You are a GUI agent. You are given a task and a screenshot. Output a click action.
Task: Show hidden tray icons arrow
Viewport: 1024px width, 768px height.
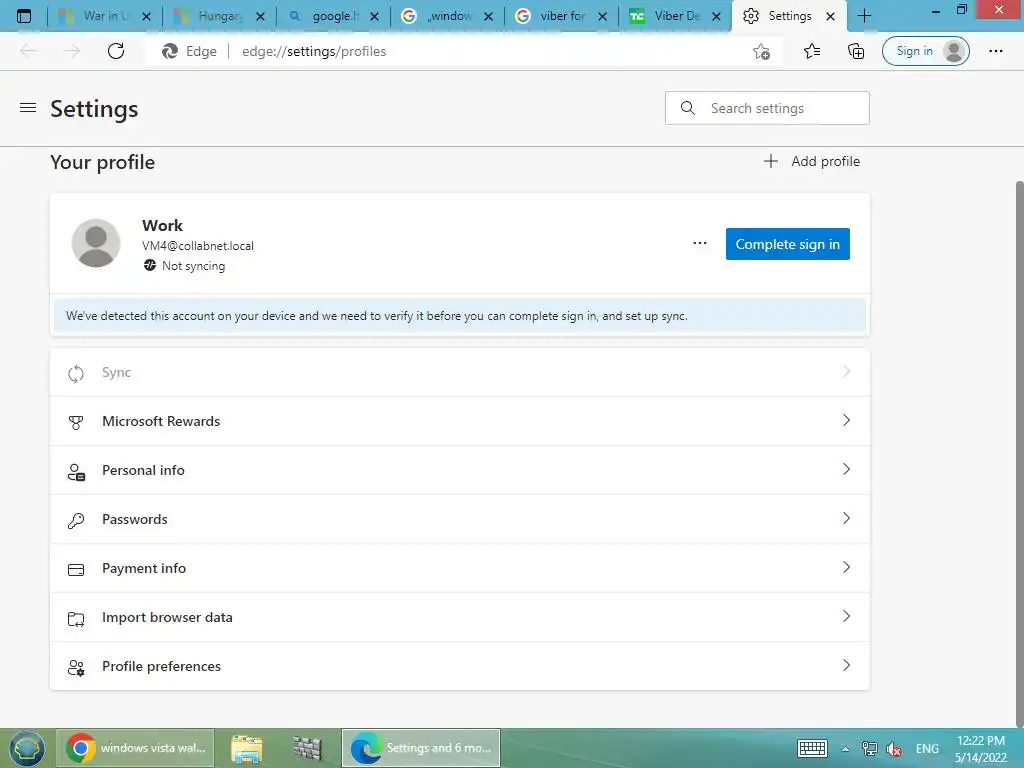(x=845, y=749)
